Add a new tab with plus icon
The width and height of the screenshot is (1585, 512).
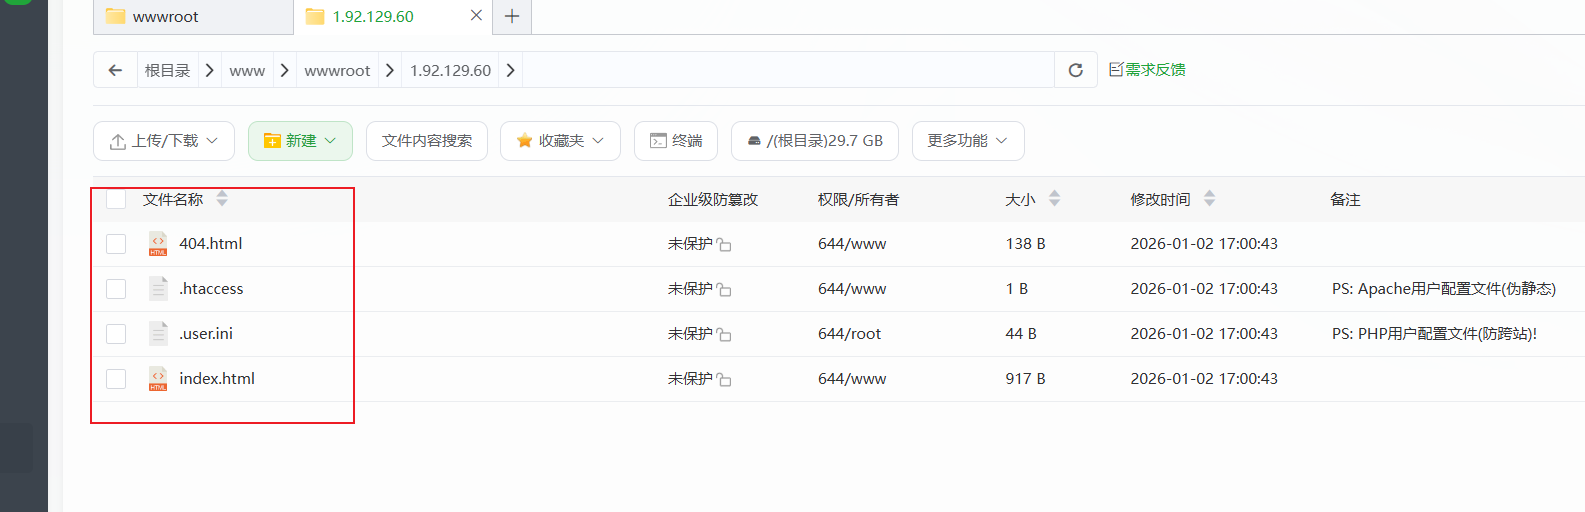tap(512, 16)
